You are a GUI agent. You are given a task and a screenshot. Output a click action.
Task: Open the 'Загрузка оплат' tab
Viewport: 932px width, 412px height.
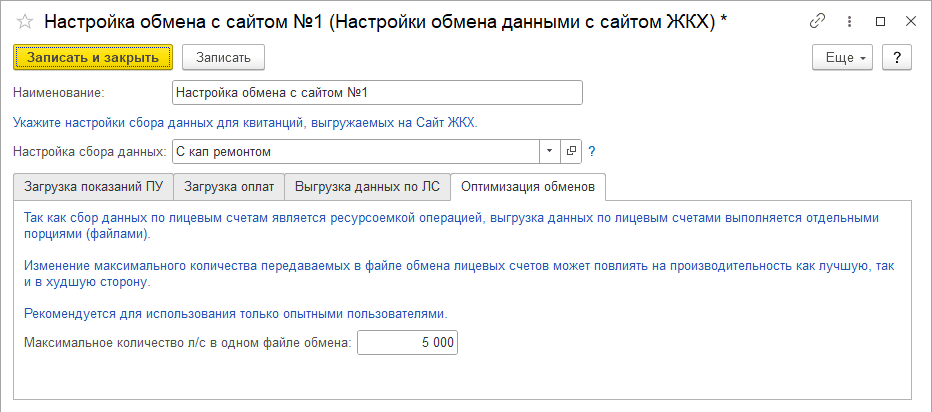[x=229, y=187]
